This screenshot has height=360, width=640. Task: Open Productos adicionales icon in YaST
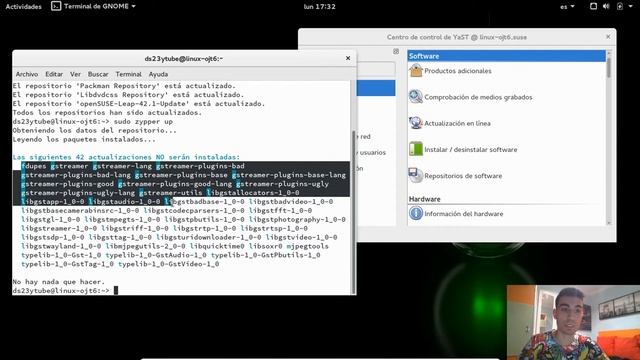(x=416, y=71)
